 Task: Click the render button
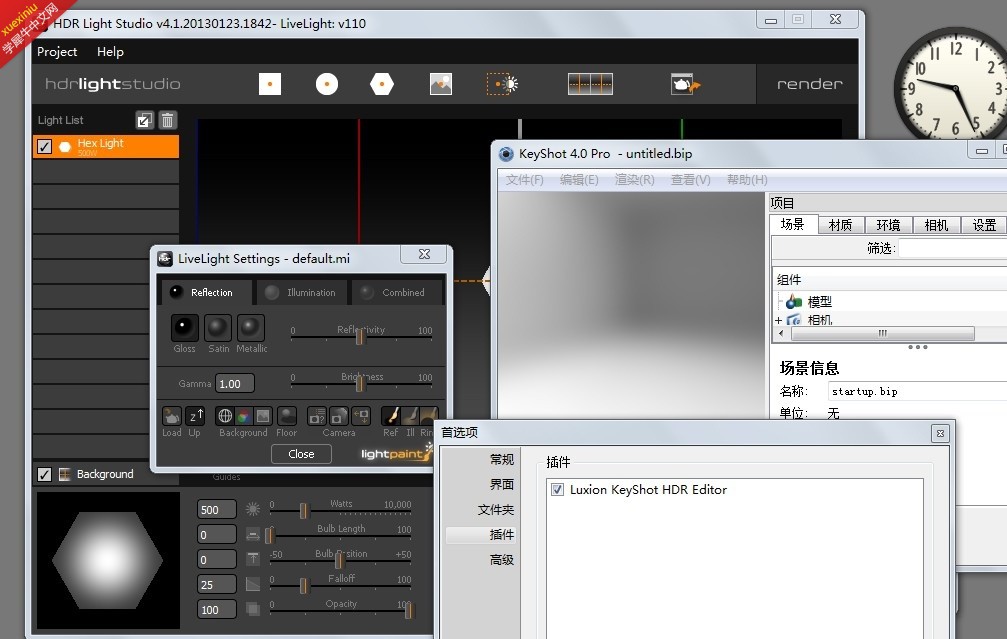tap(809, 84)
